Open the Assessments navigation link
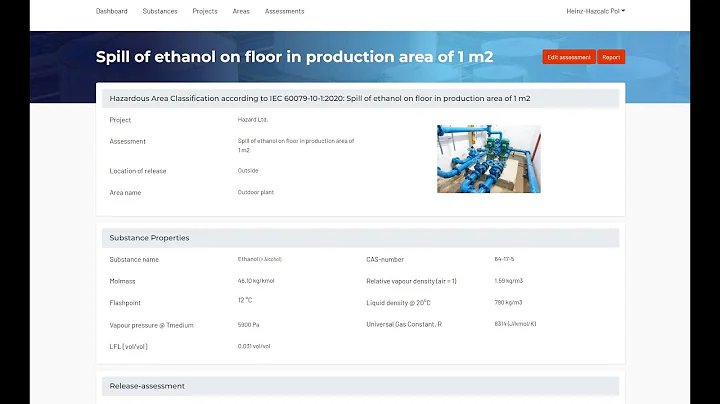Screen dimensions: 720x404 [x=284, y=11]
